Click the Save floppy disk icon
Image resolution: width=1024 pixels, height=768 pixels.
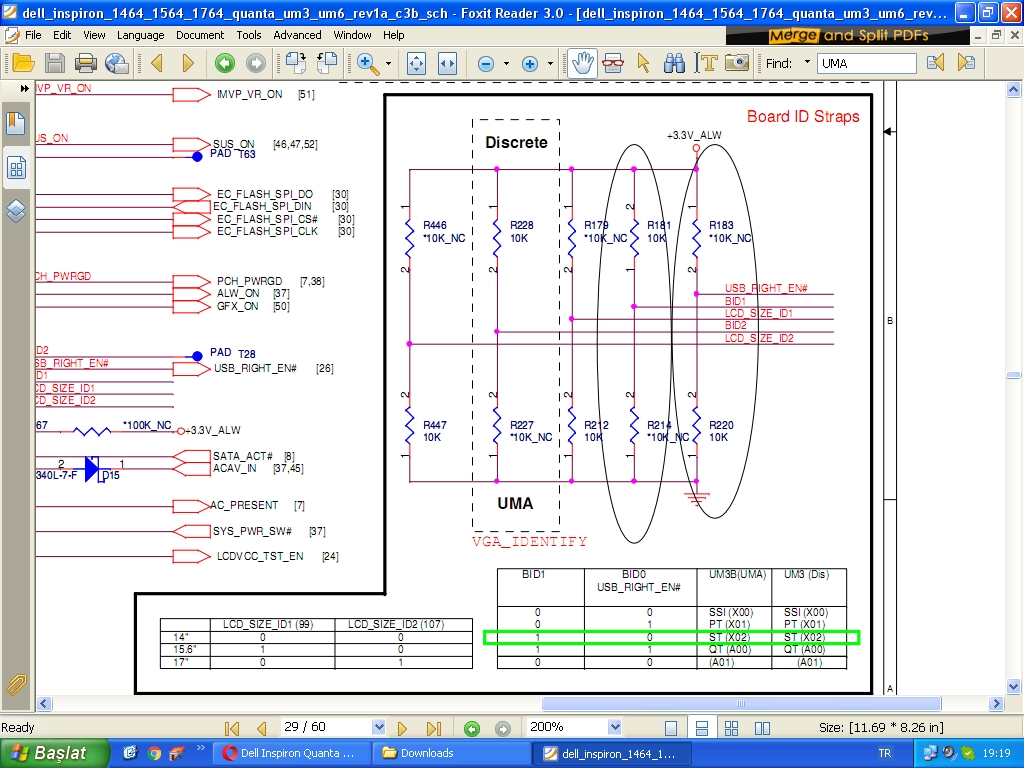coord(55,63)
